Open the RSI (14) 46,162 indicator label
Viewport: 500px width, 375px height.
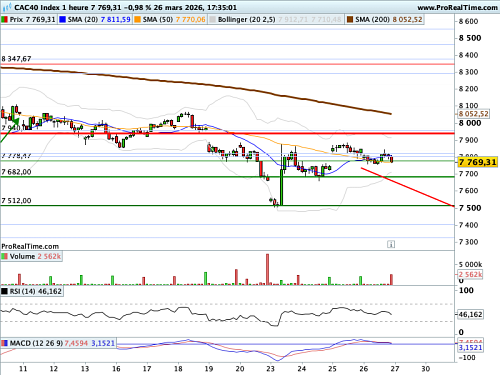[36, 291]
